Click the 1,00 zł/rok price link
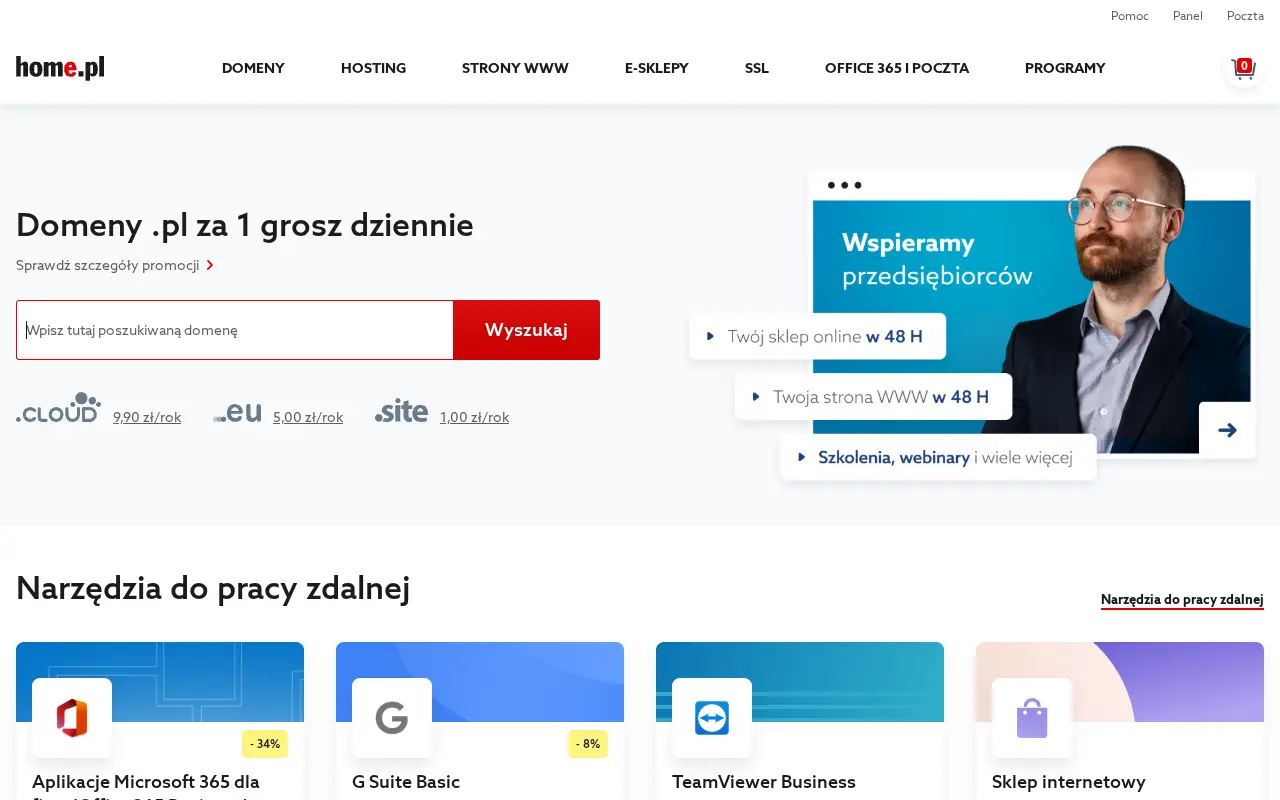 pos(475,417)
